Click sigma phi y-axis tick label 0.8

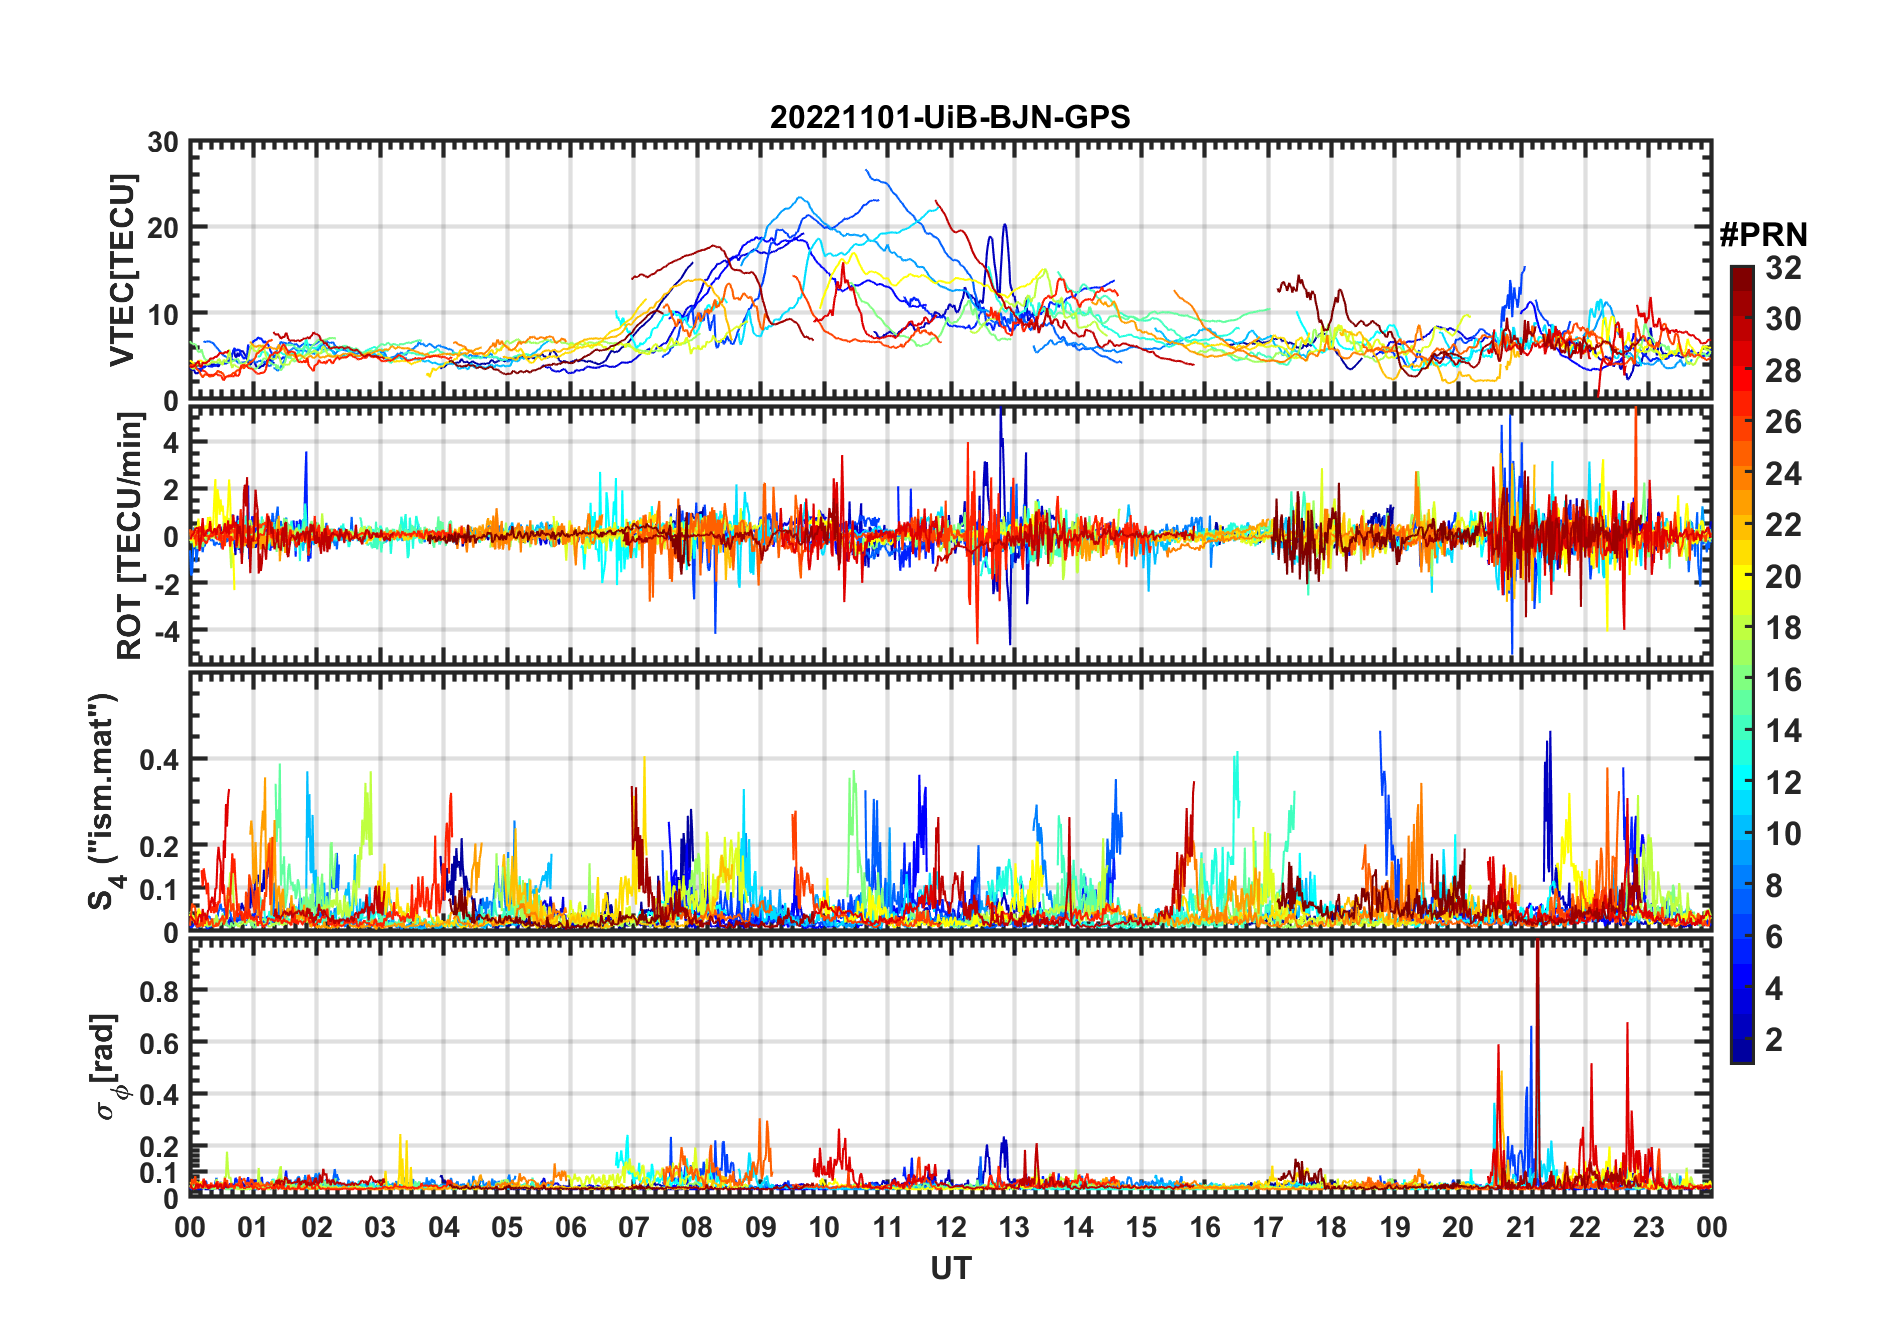tap(159, 991)
